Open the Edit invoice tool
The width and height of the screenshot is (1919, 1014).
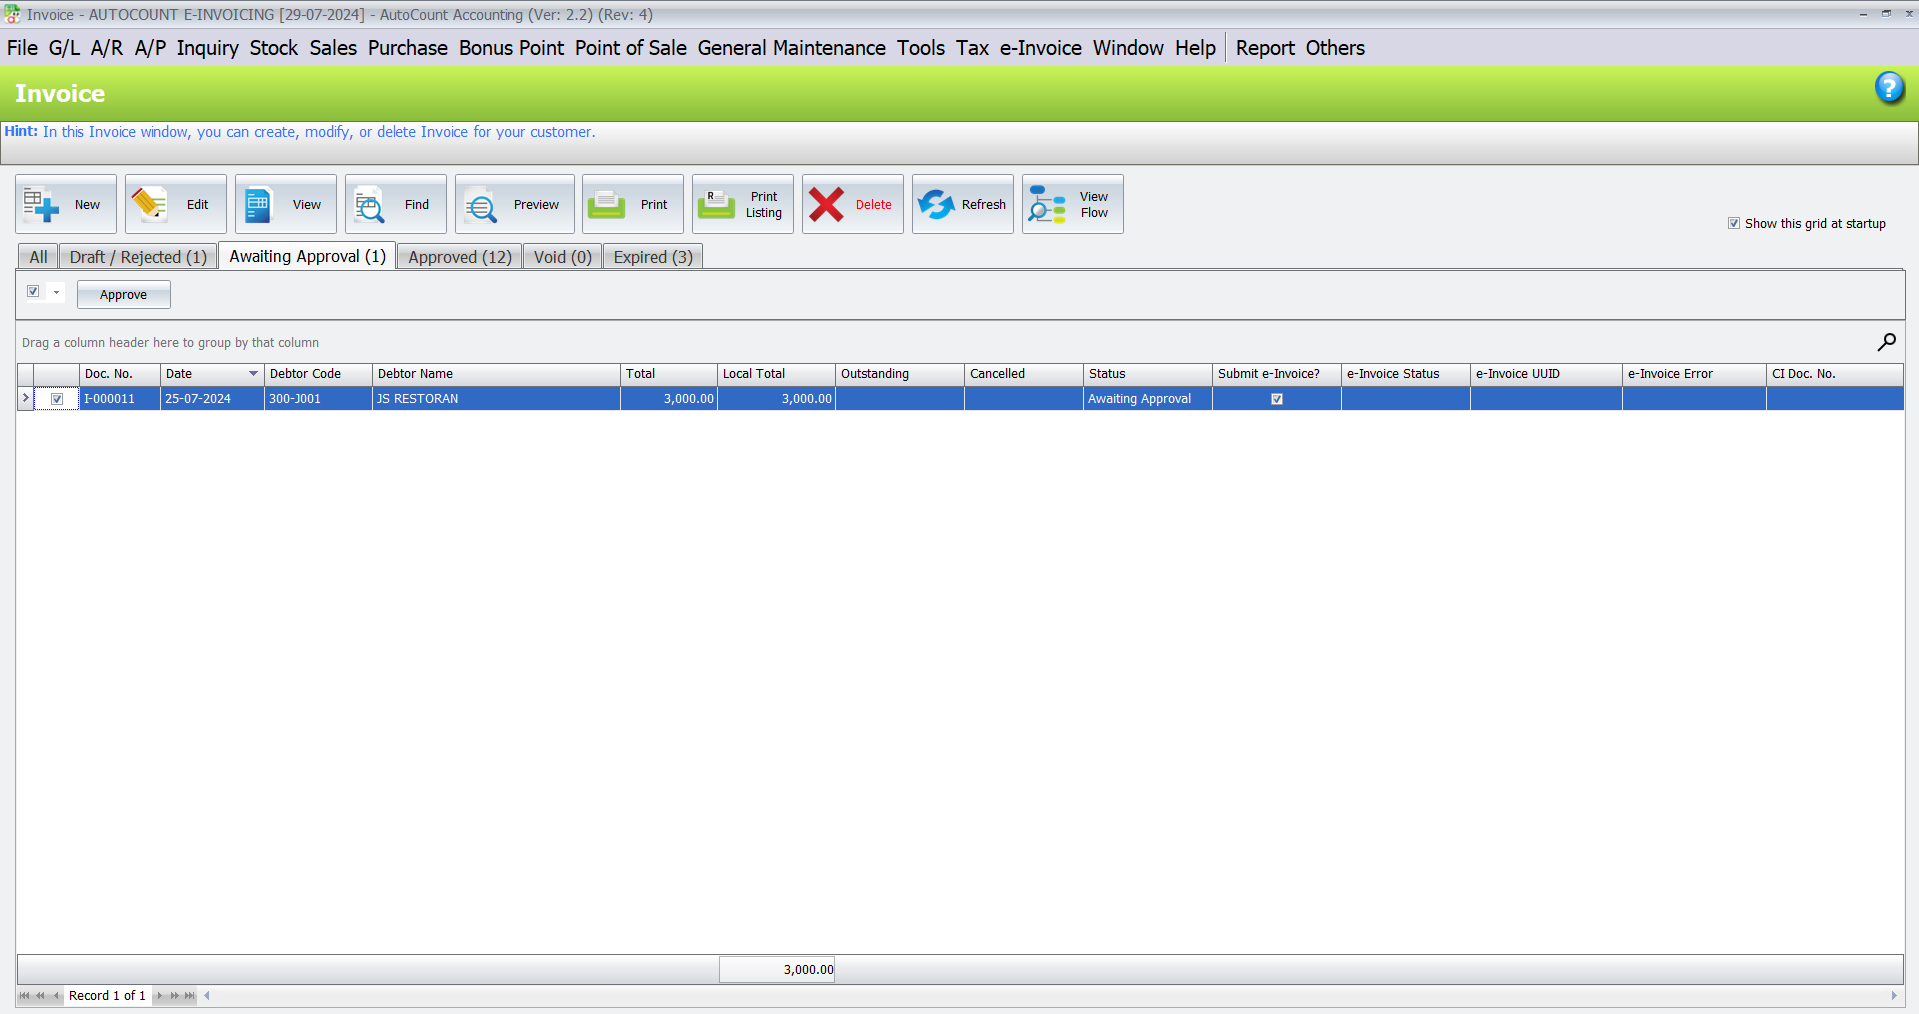pos(175,204)
